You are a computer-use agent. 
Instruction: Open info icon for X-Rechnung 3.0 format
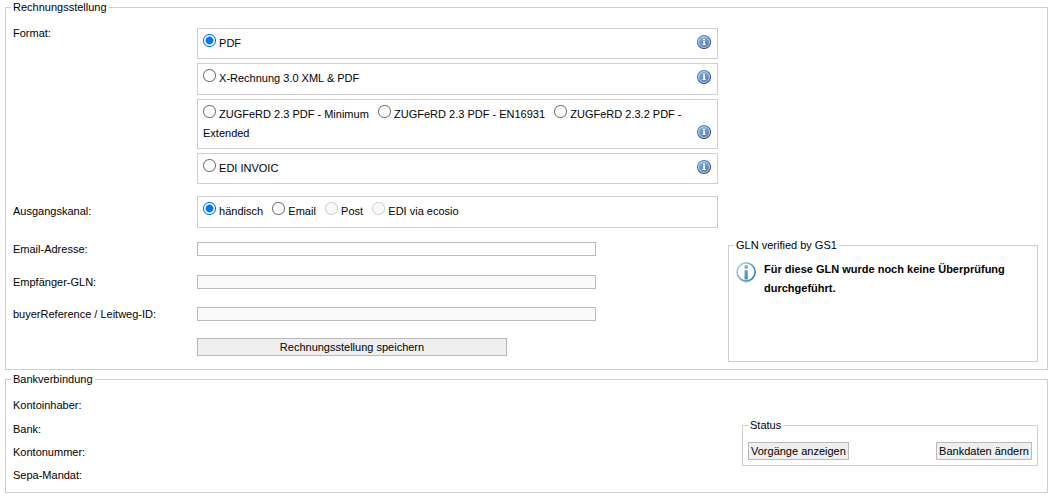tap(703, 77)
